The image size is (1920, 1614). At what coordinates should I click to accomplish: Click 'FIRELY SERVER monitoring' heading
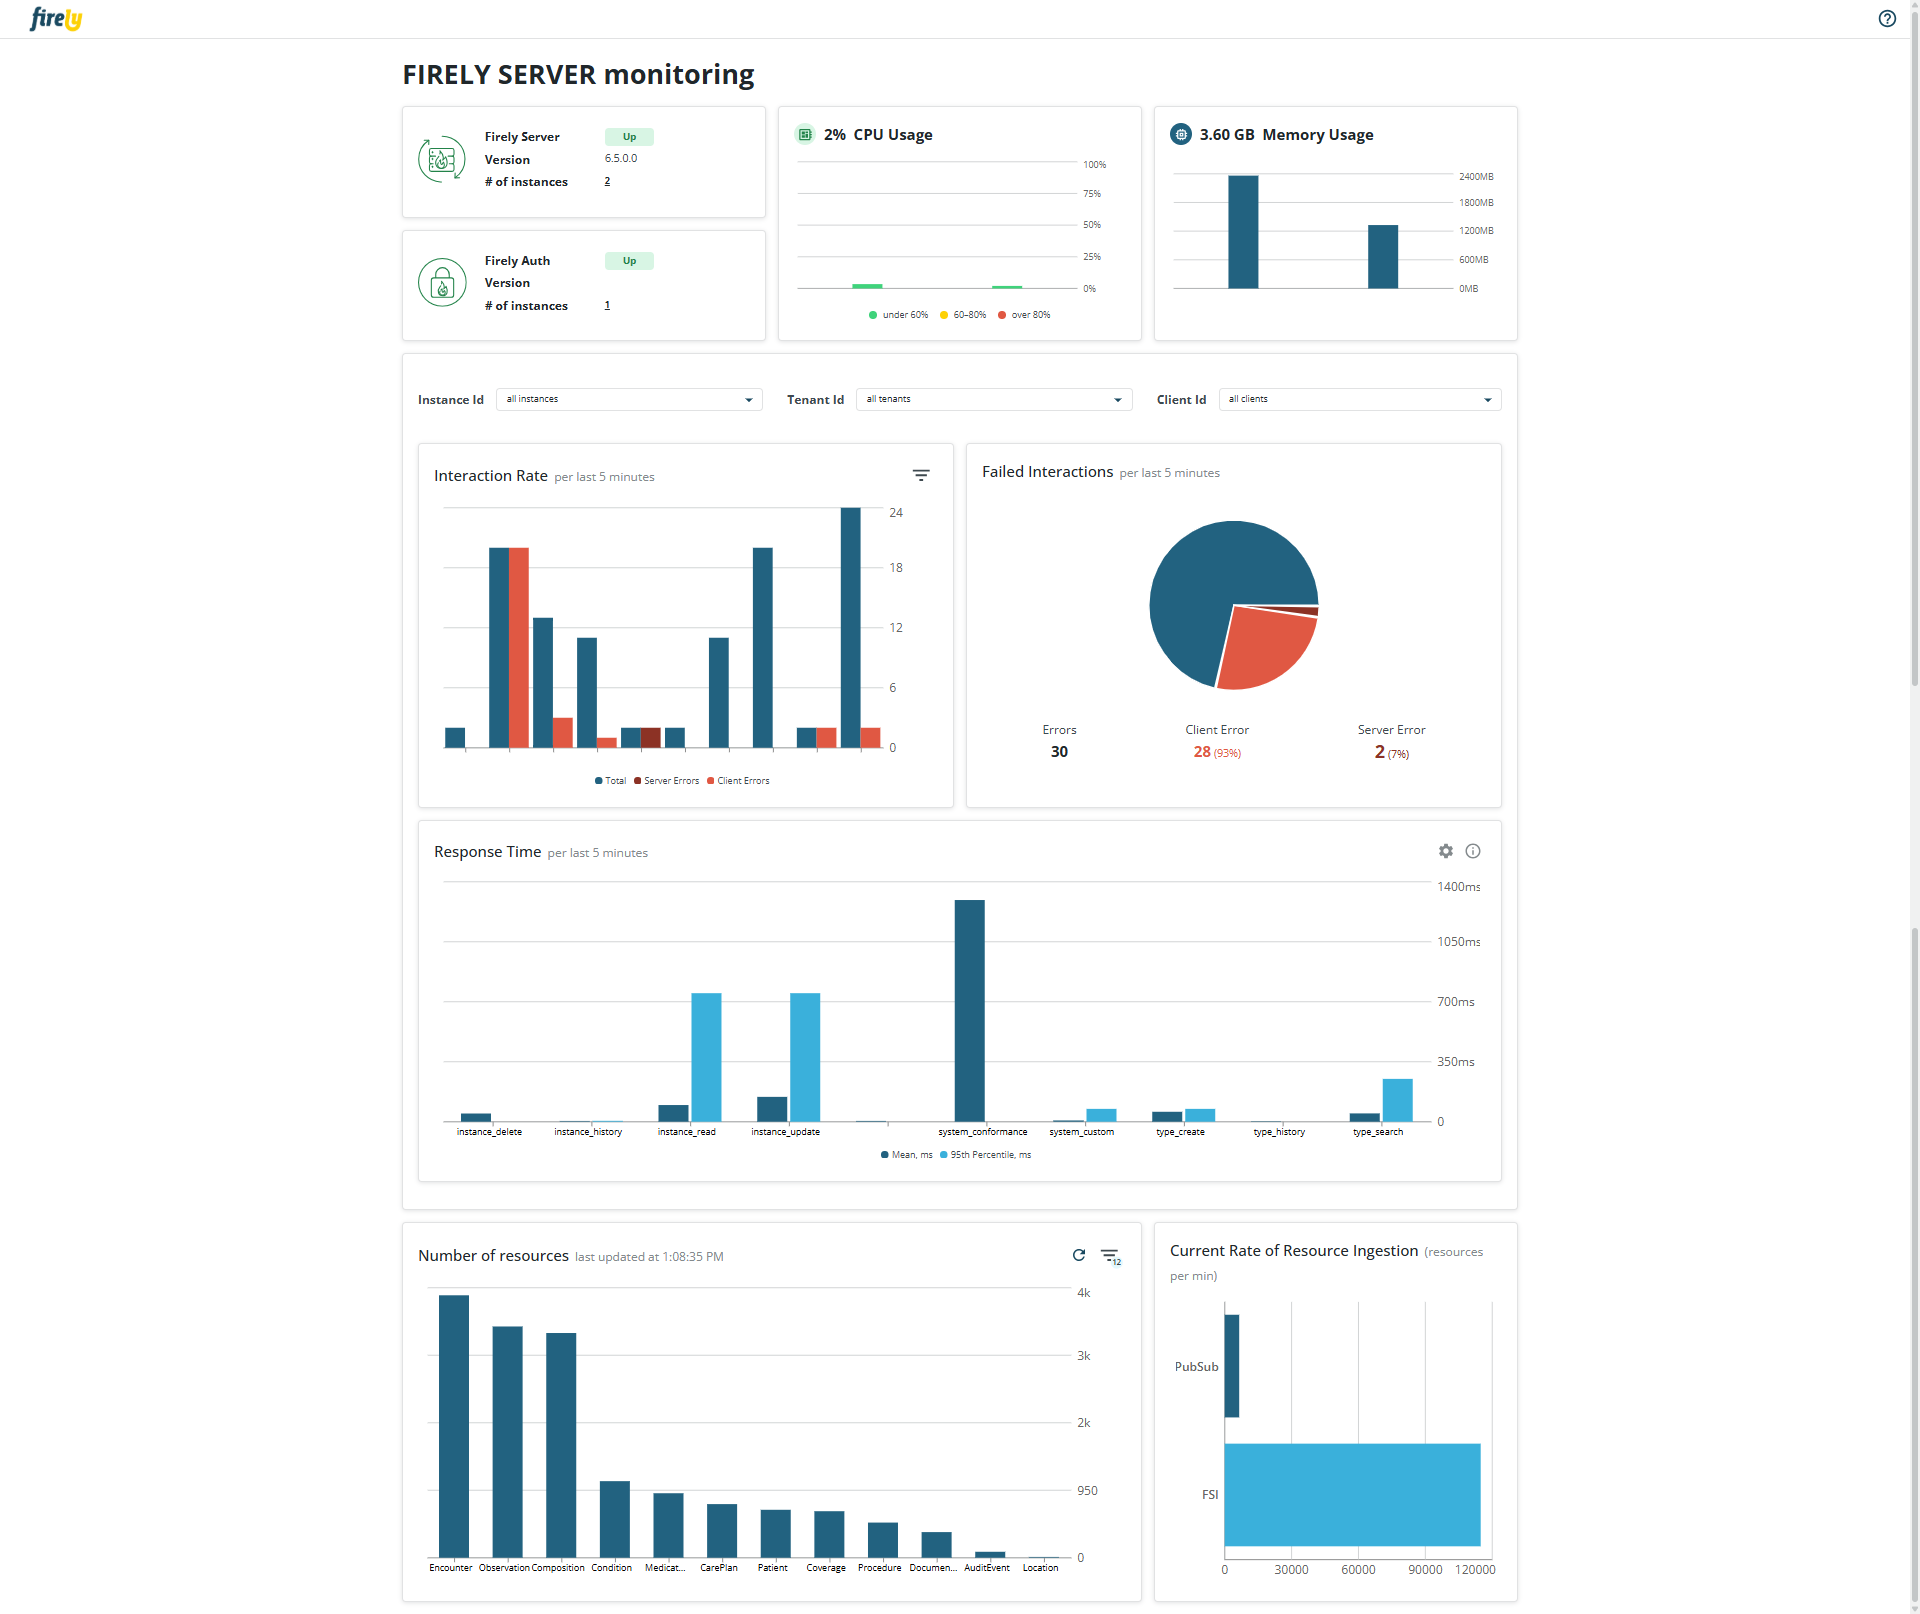click(578, 75)
